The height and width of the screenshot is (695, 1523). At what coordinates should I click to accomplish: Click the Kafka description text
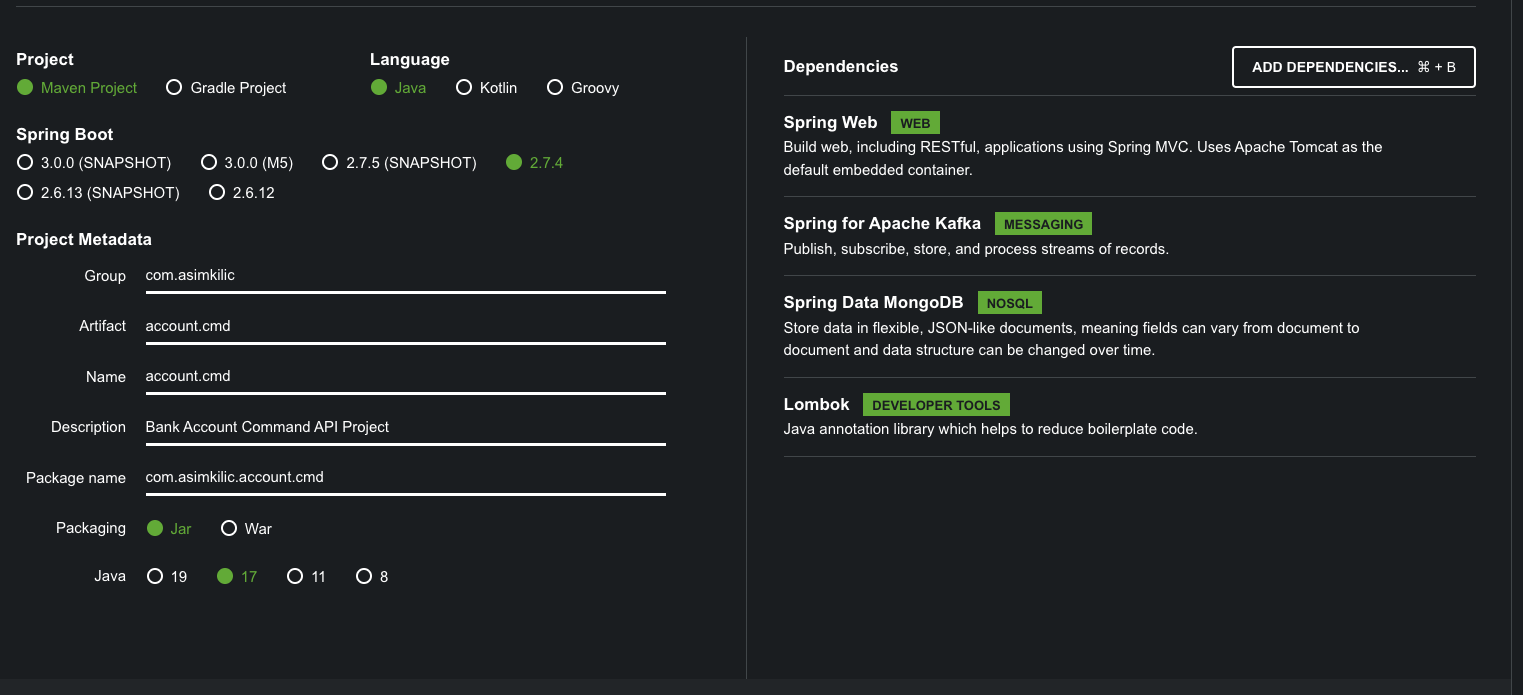976,249
